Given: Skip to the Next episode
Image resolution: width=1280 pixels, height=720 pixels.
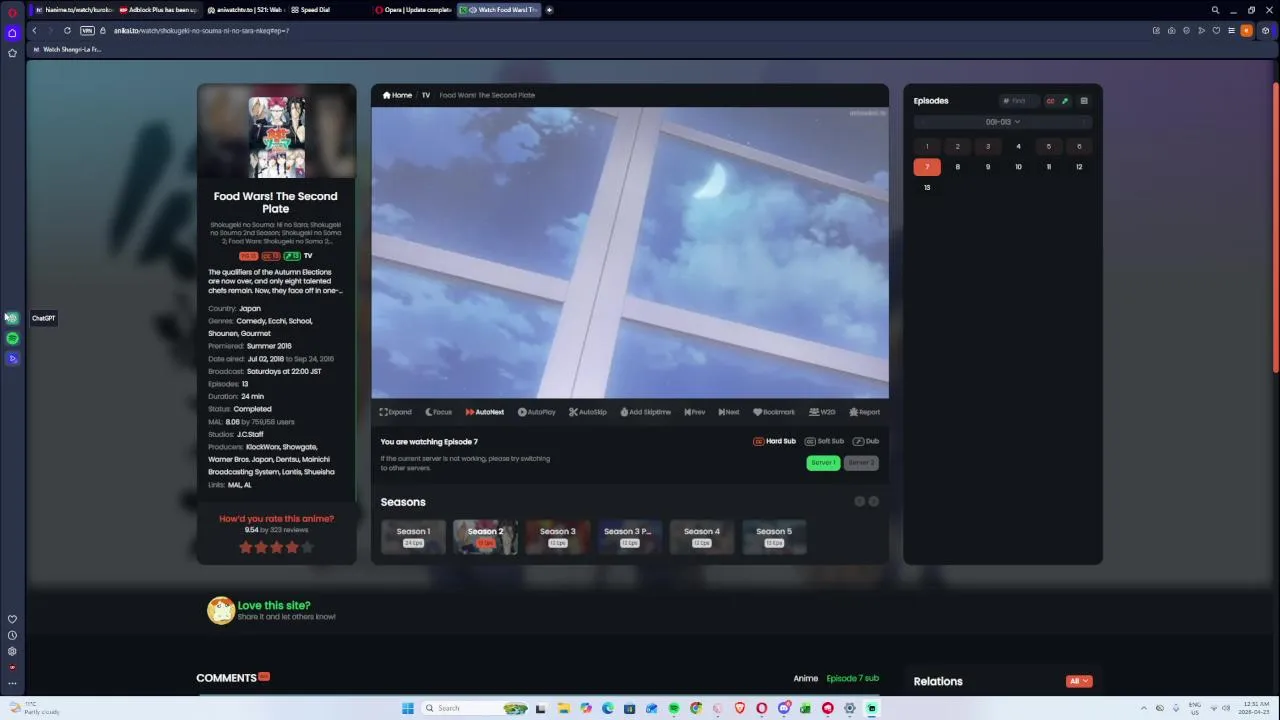Looking at the screenshot, I should [x=729, y=412].
